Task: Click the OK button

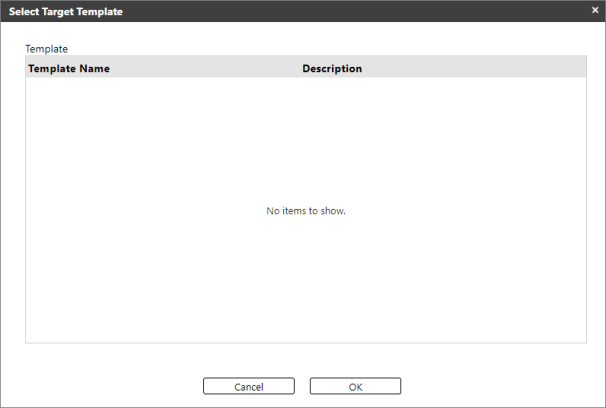Action: [355, 386]
